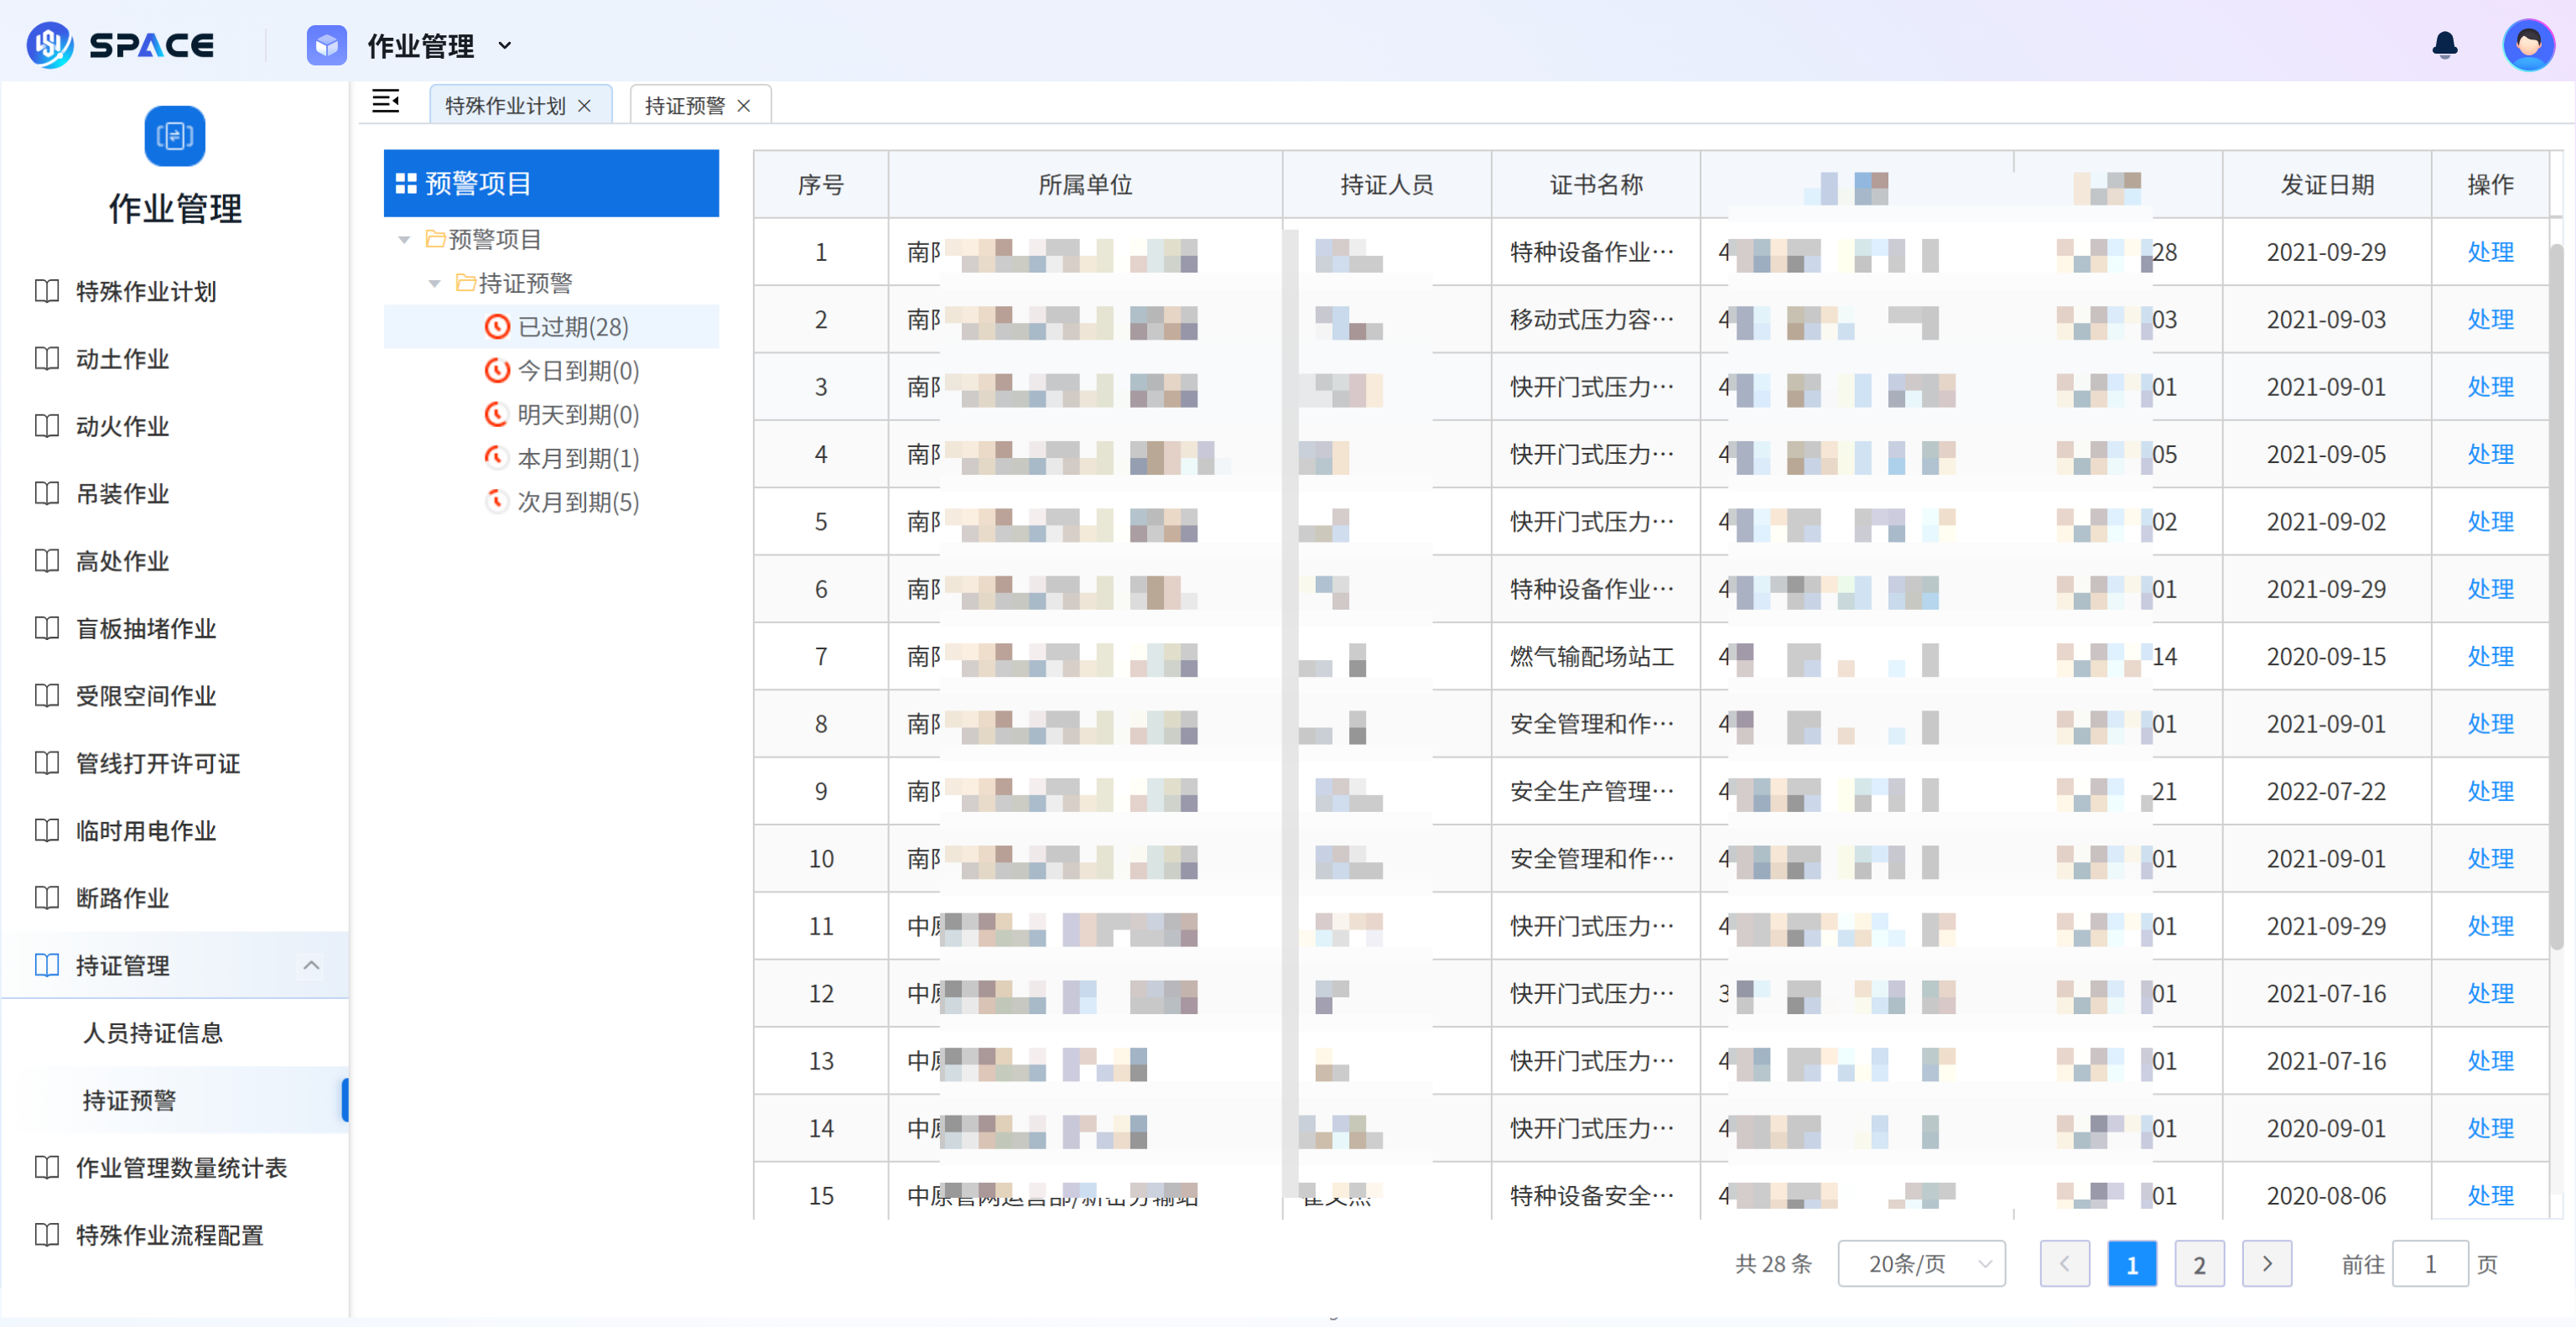2576x1327 pixels.
Task: Open 动火作业 via its sidebar icon
Action: click(47, 426)
